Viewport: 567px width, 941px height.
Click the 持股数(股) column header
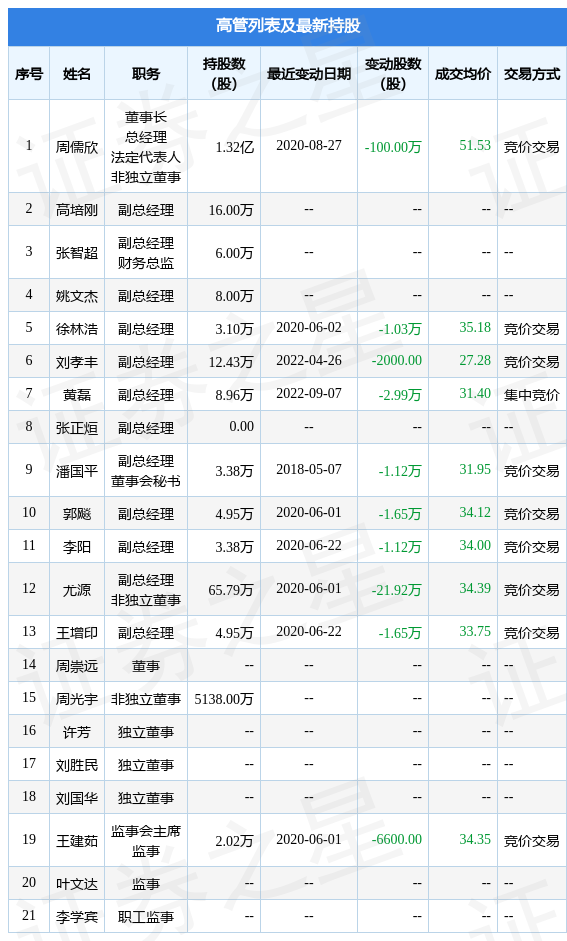click(224, 74)
